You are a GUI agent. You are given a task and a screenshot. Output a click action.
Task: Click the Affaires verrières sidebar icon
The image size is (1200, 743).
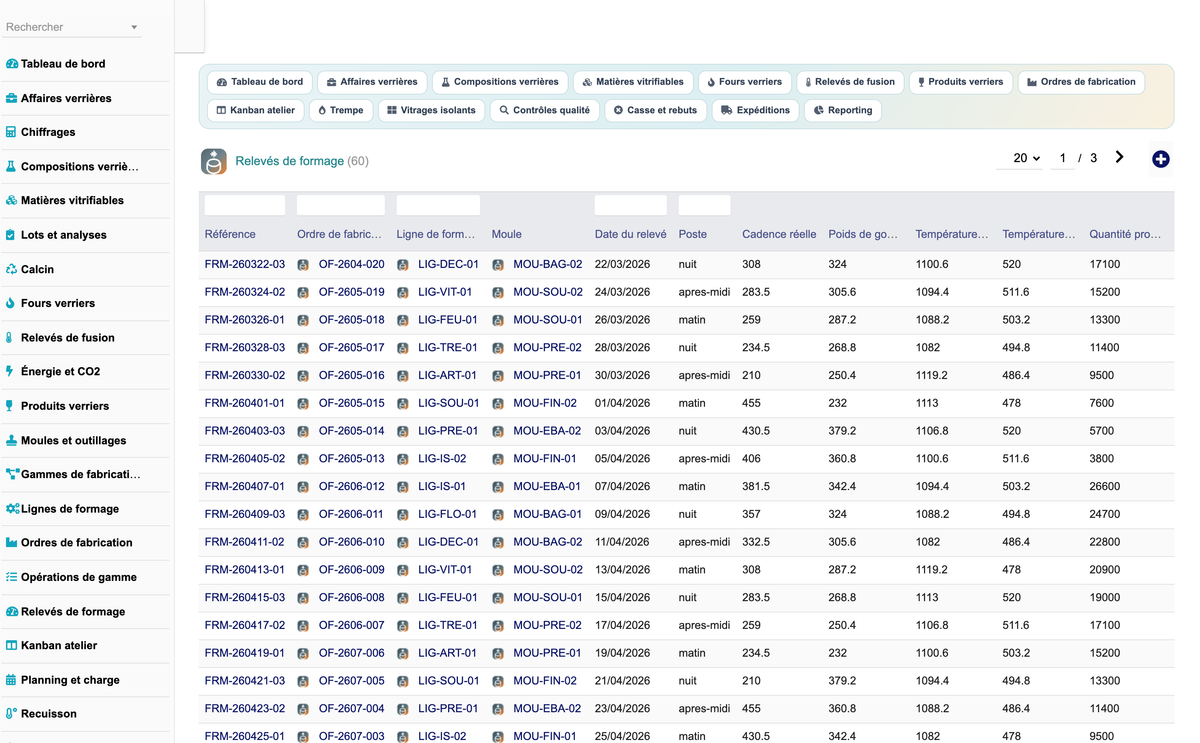point(12,98)
